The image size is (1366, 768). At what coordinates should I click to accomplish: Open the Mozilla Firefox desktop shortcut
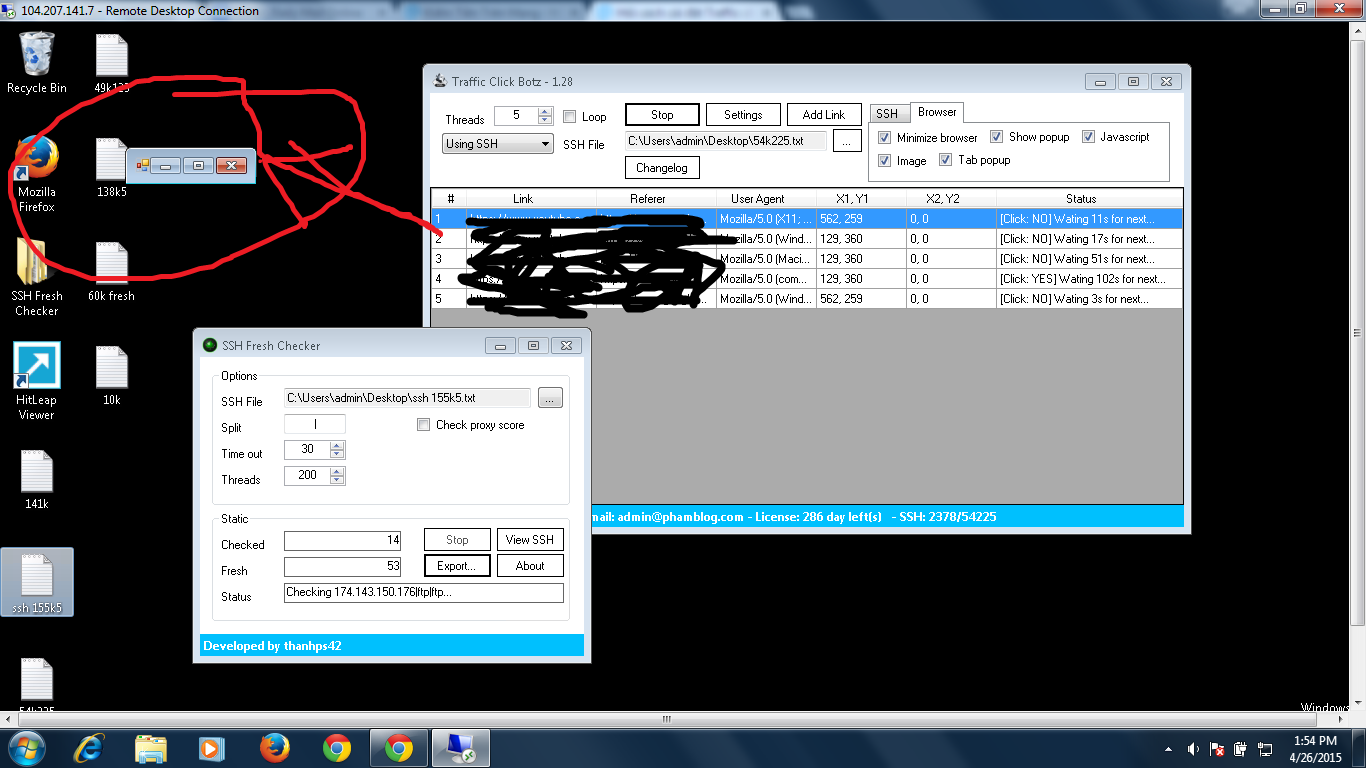pos(37,173)
